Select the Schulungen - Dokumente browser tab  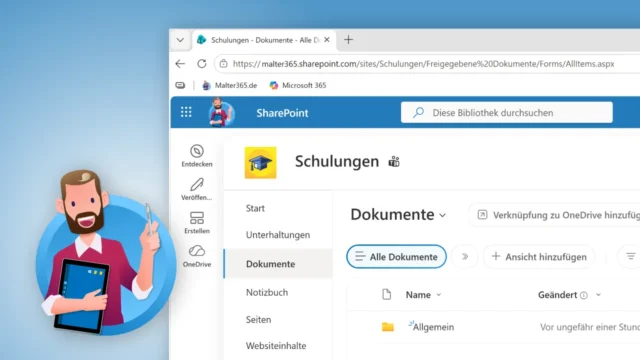[264, 40]
